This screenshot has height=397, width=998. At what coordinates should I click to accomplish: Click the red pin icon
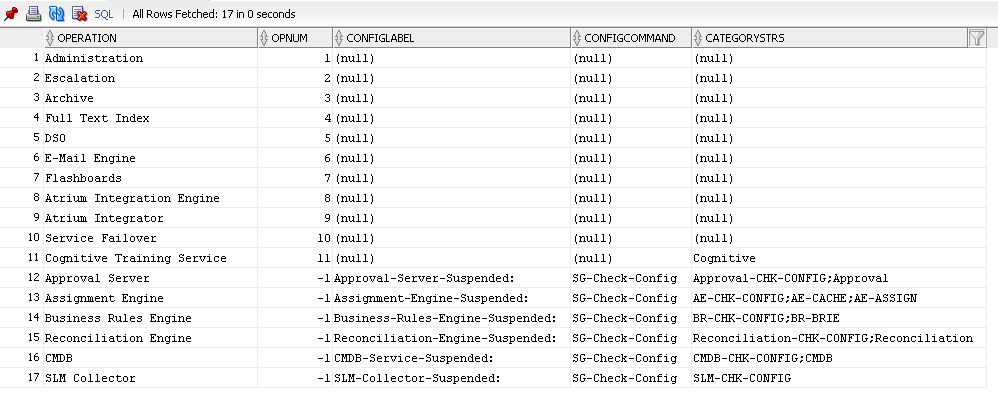tap(11, 13)
